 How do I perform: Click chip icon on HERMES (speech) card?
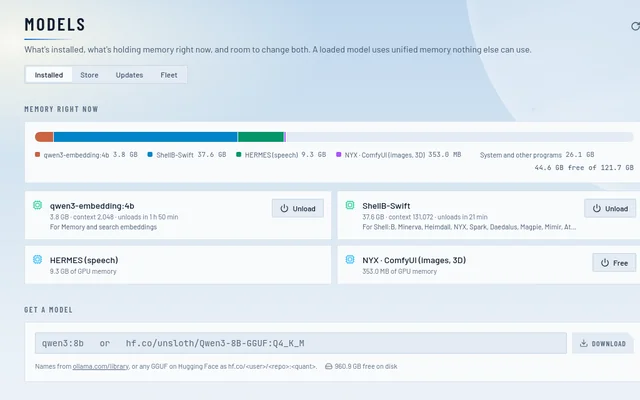[x=38, y=260]
